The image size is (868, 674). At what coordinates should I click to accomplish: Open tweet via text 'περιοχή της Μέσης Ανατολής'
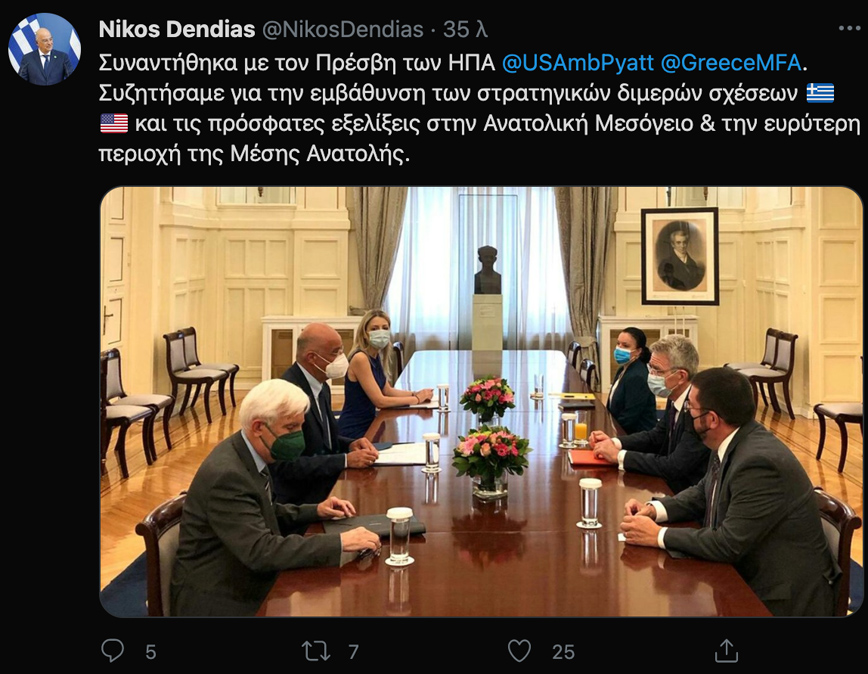tap(254, 154)
